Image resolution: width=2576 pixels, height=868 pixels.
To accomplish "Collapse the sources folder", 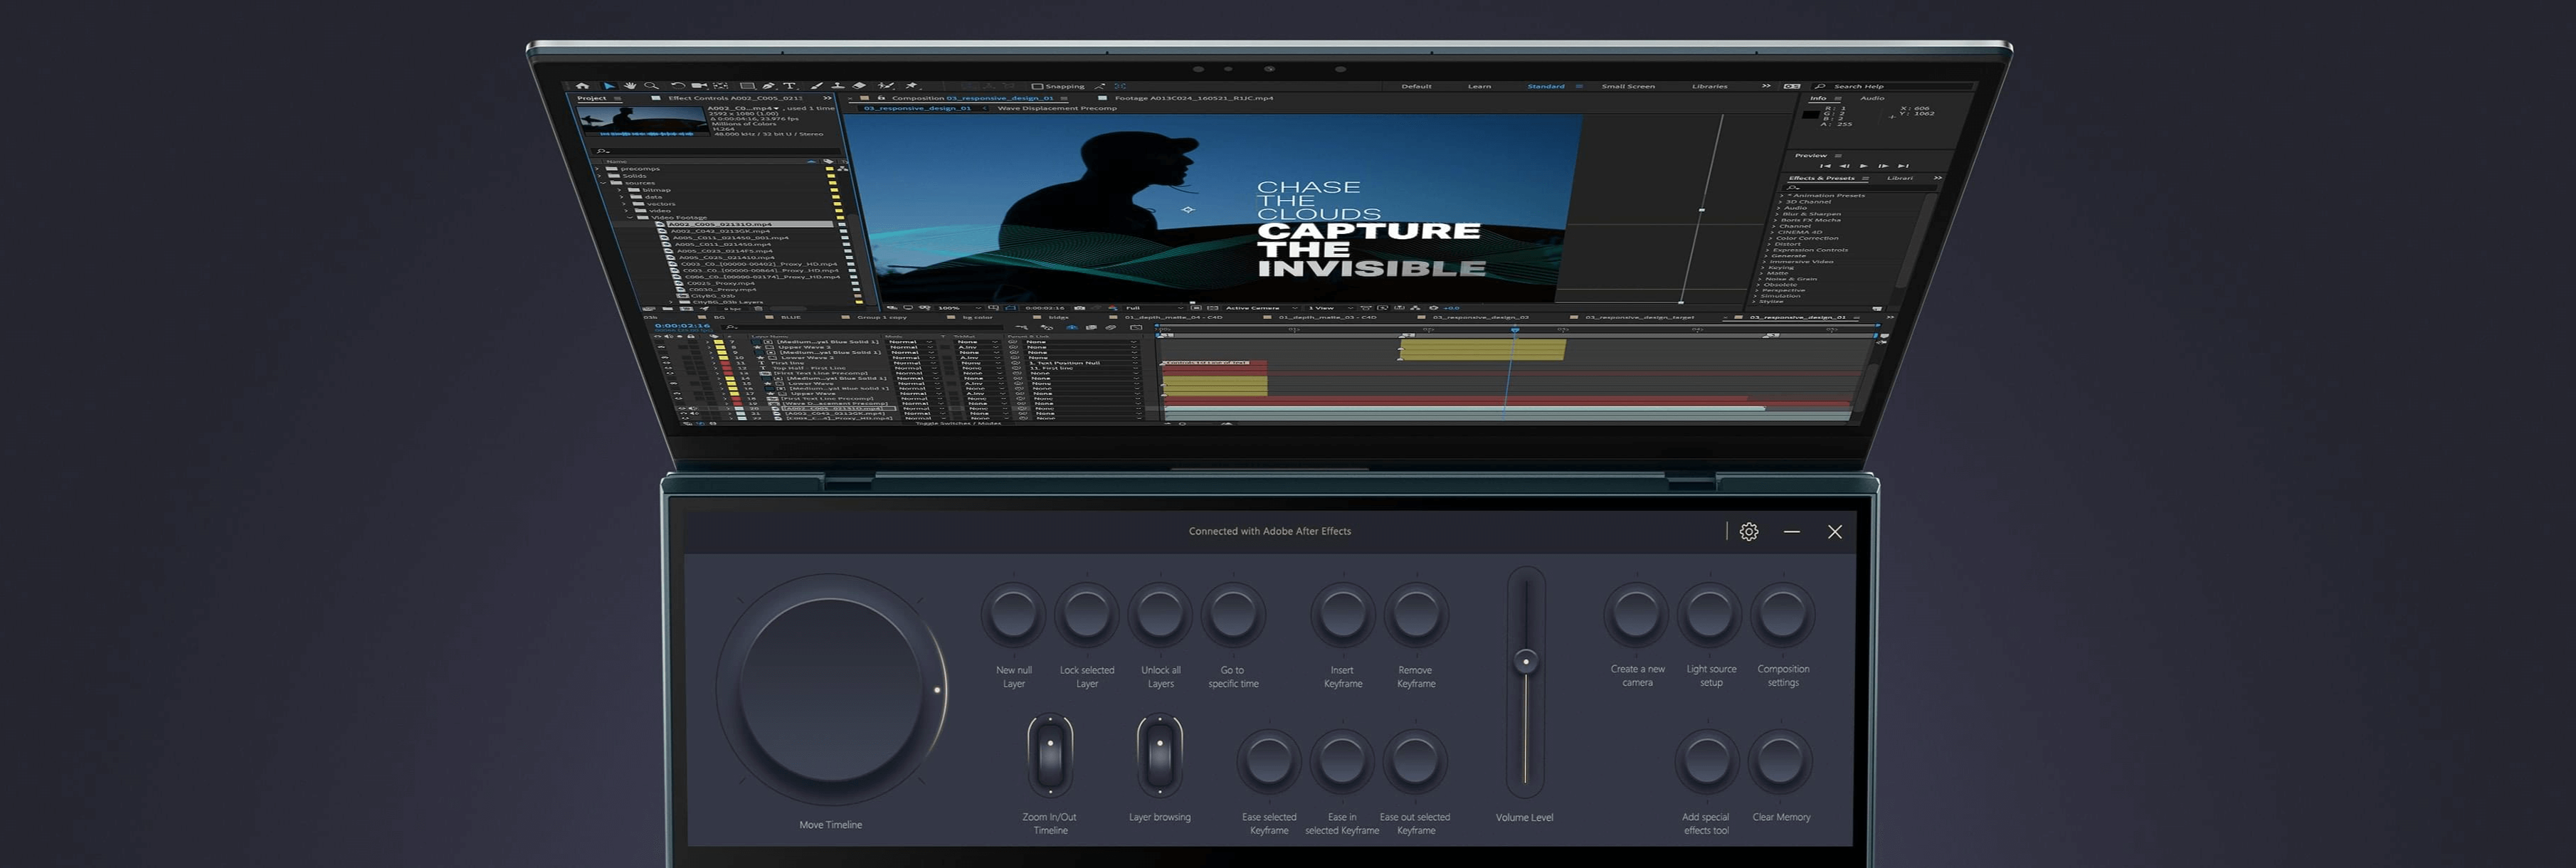I will (603, 183).
